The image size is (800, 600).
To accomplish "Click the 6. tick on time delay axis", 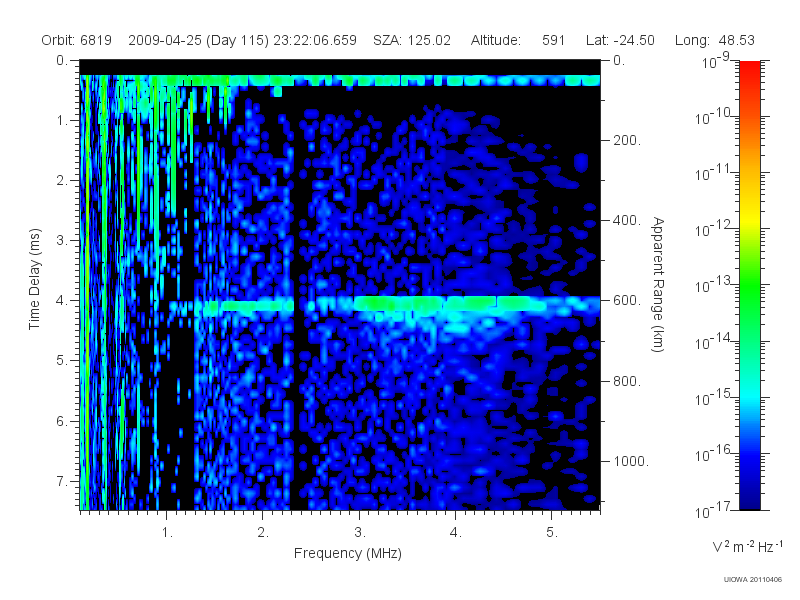I will click(62, 421).
